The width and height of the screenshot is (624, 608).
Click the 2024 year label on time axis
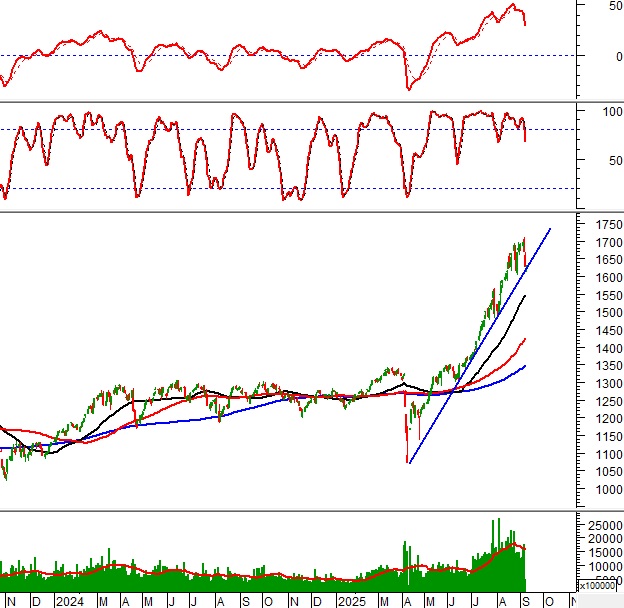[x=69, y=601]
